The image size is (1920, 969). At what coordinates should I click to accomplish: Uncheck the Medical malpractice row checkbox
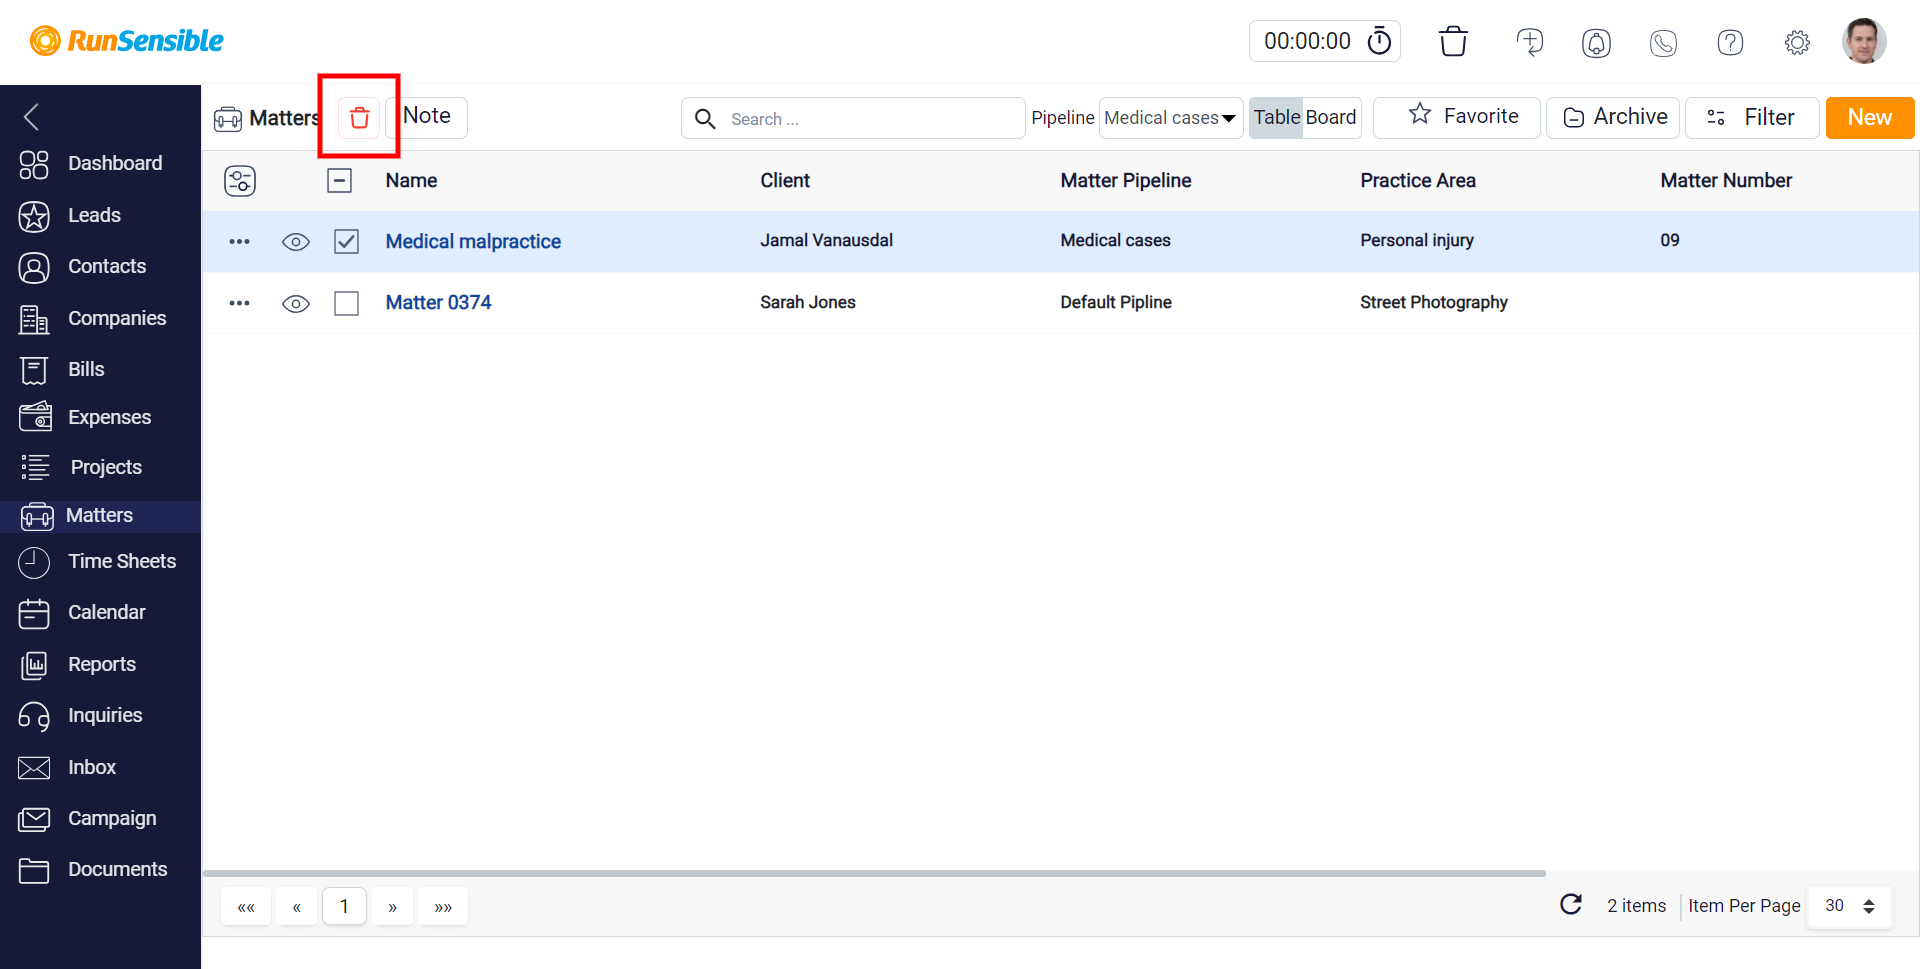pyautogui.click(x=346, y=242)
